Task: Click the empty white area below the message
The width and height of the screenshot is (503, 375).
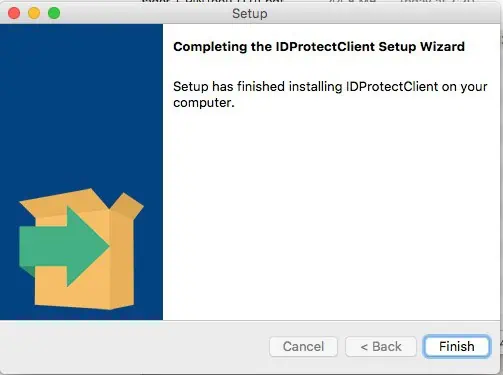Action: coord(331,213)
